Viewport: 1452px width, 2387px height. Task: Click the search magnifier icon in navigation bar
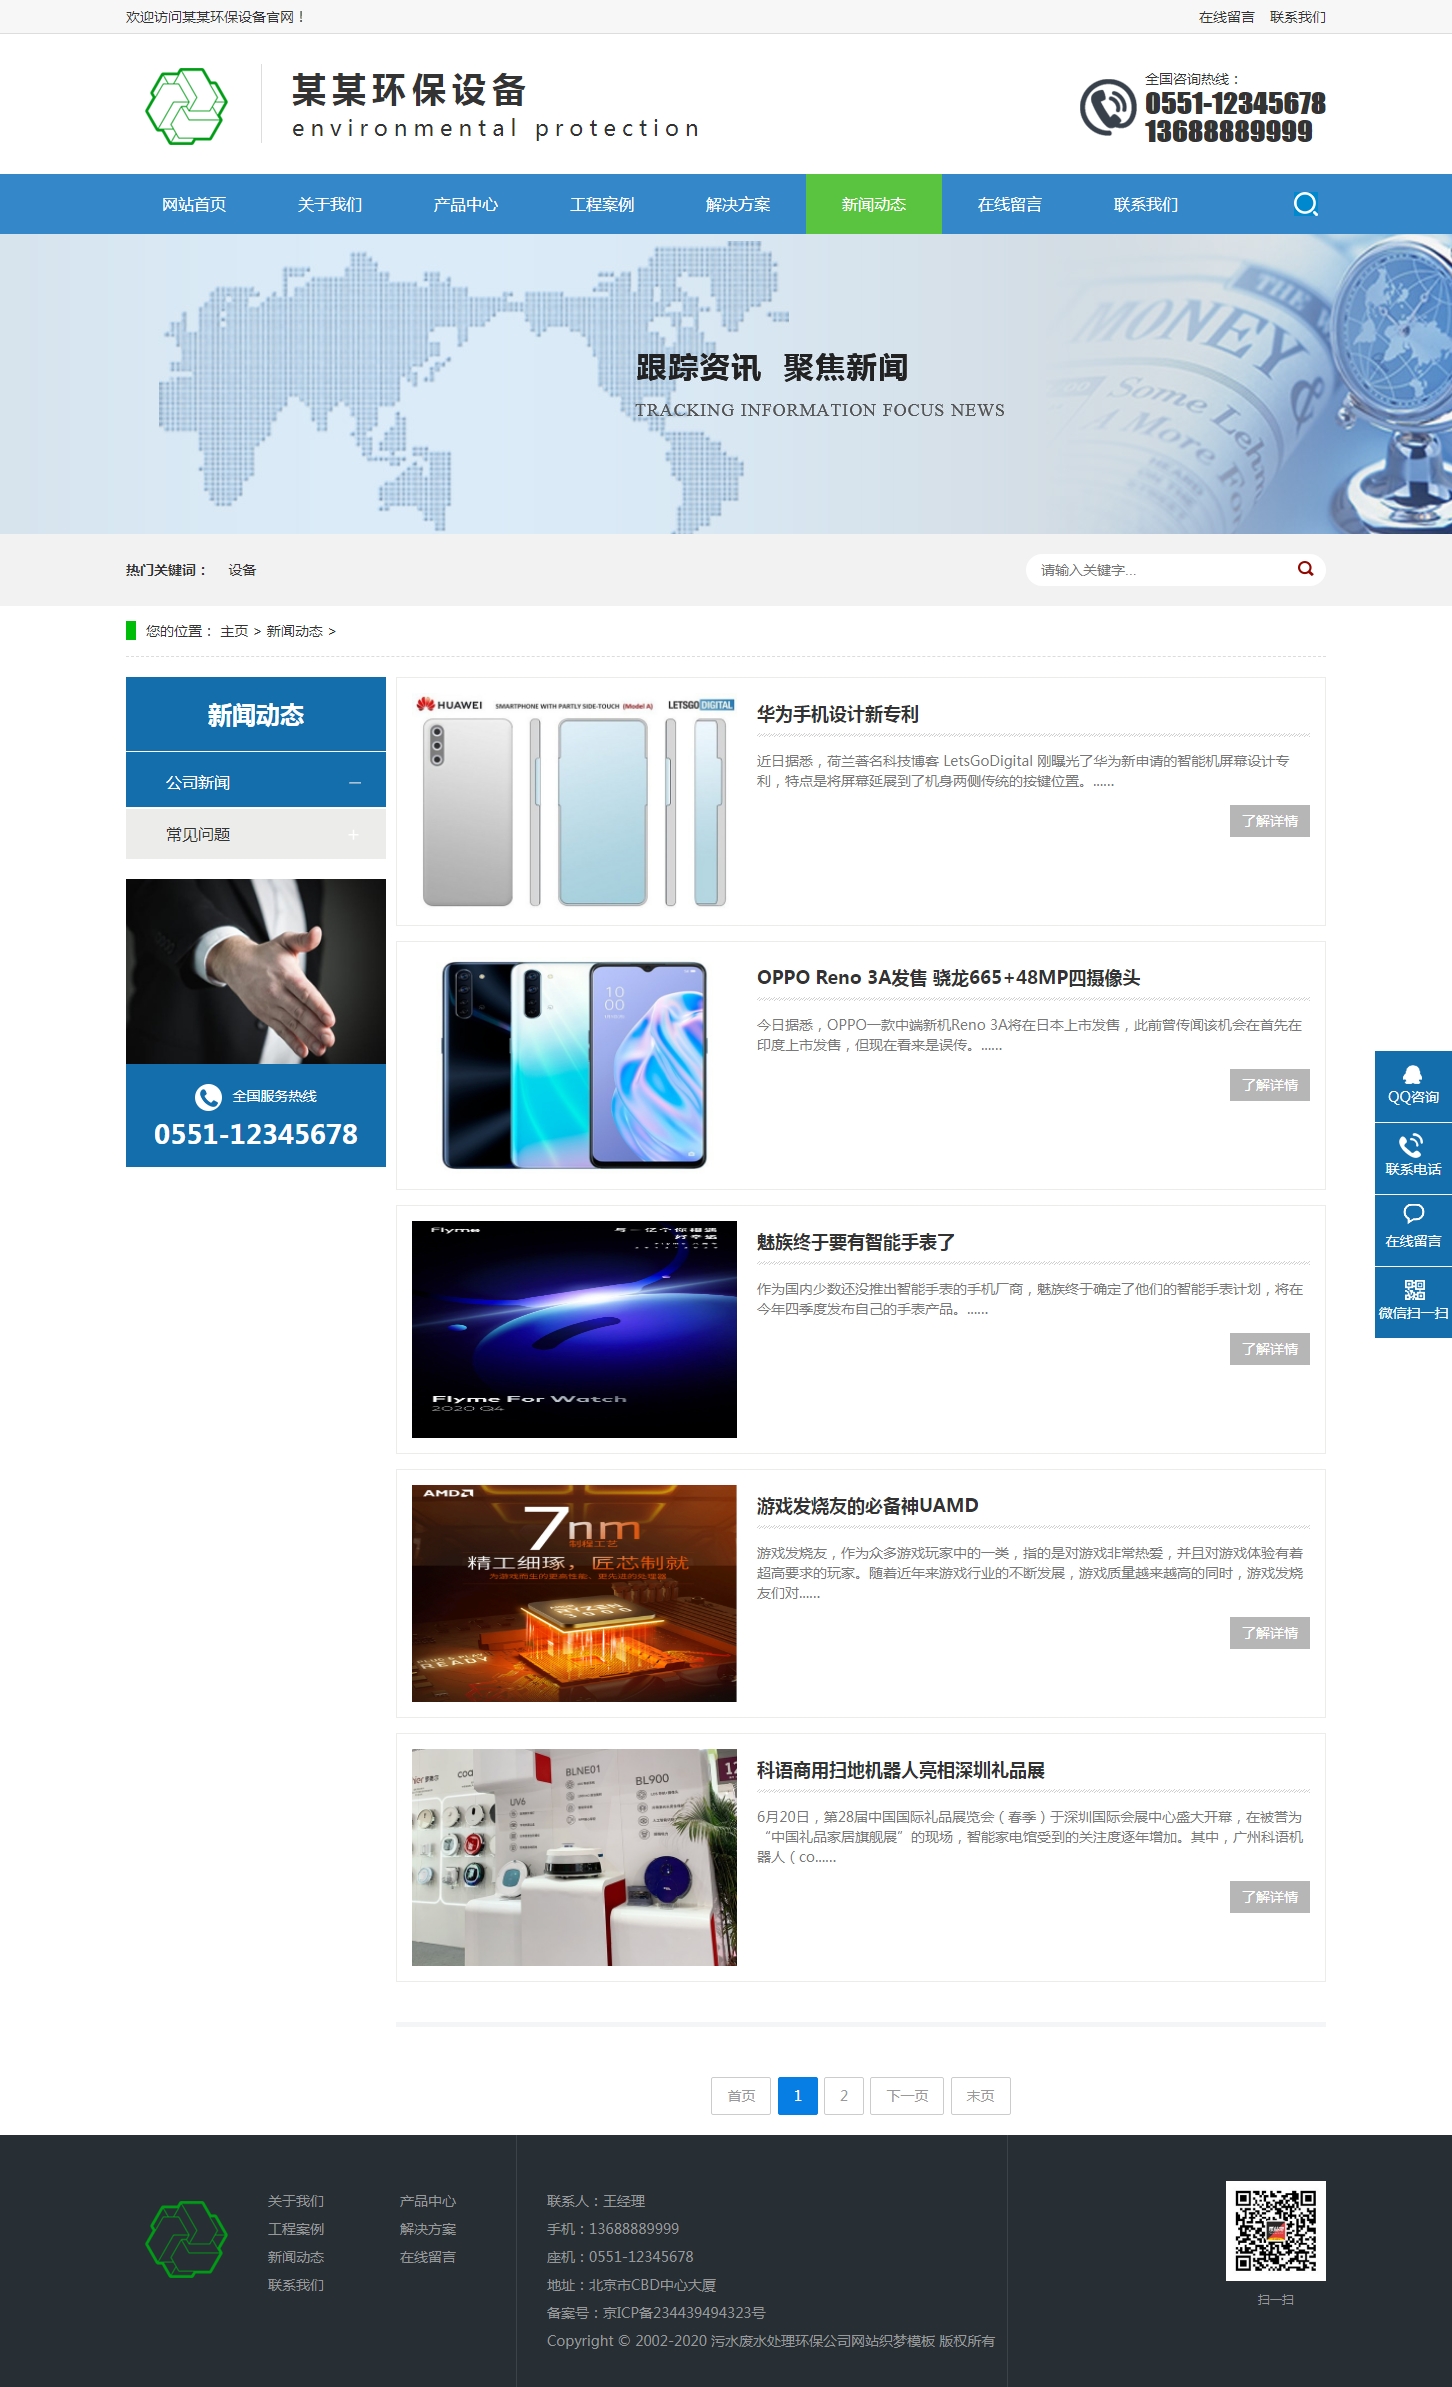(1305, 205)
